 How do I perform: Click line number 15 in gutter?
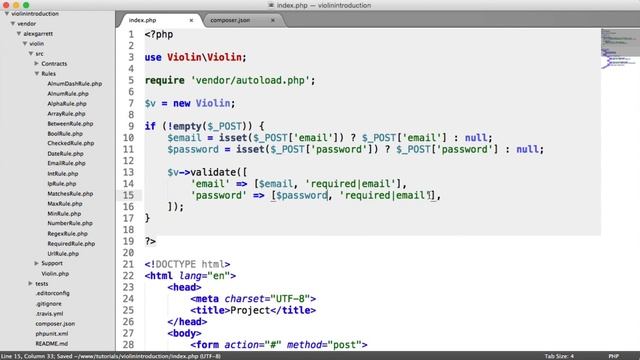(128, 195)
